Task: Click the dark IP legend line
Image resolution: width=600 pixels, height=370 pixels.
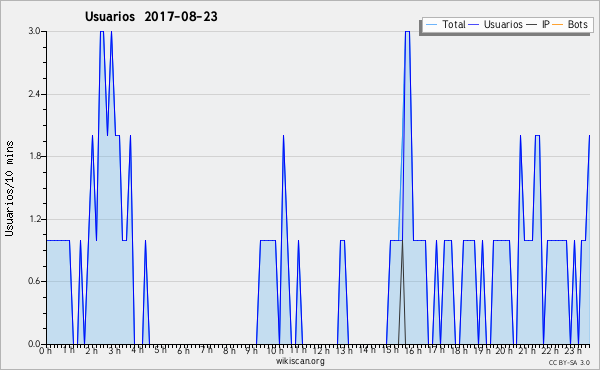Action: [x=532, y=25]
